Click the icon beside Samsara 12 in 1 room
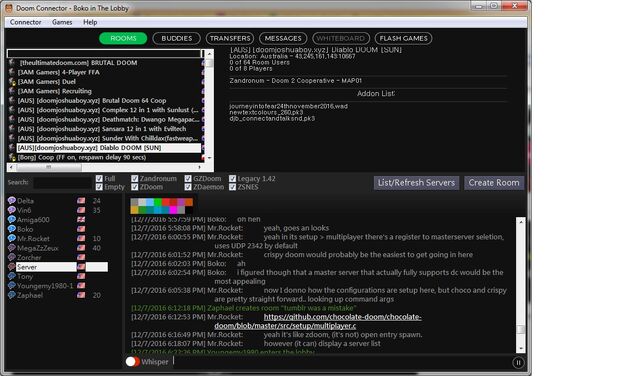Screen dimensions: 640x376 coord(12,129)
